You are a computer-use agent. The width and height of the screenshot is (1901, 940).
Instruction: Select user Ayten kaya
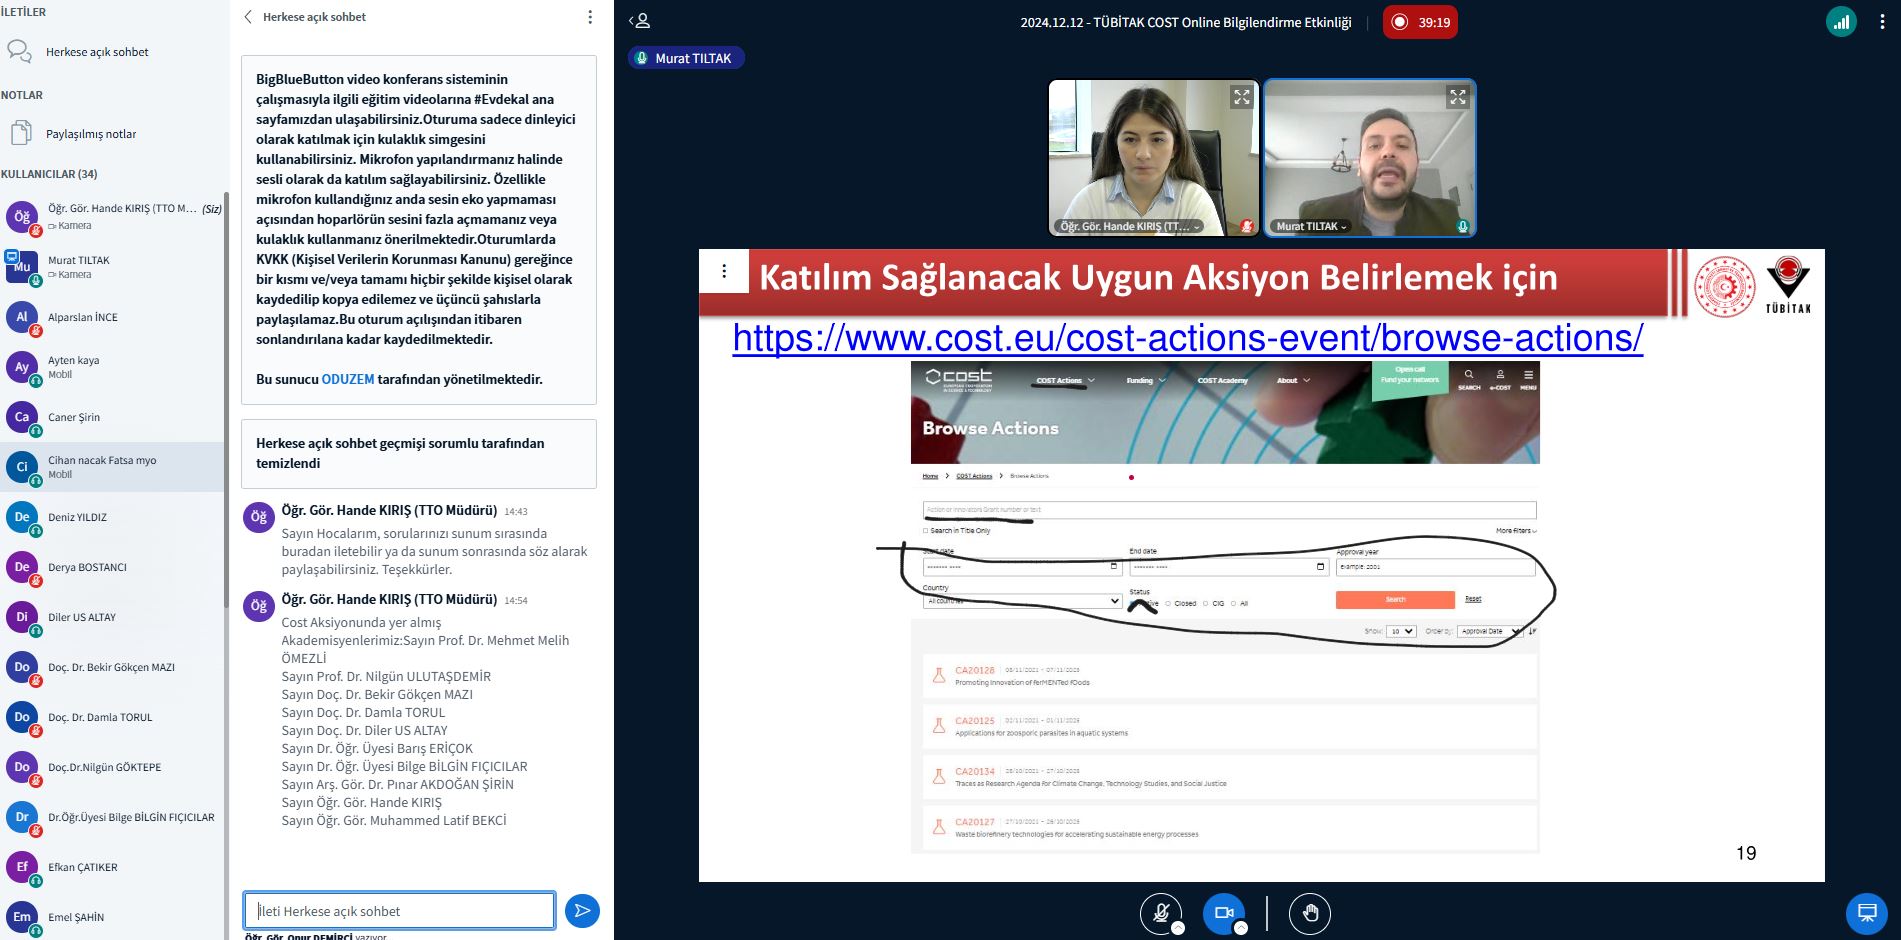[113, 367]
